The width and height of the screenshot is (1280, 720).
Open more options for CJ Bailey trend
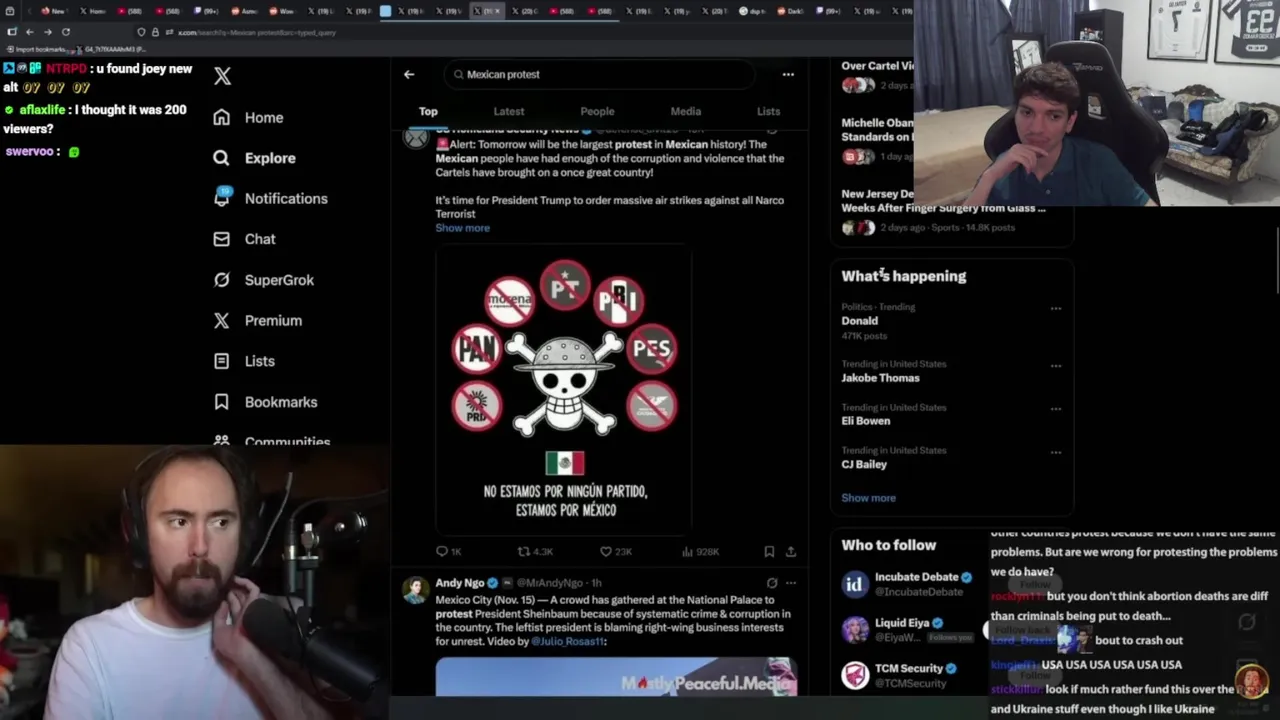click(x=1056, y=452)
